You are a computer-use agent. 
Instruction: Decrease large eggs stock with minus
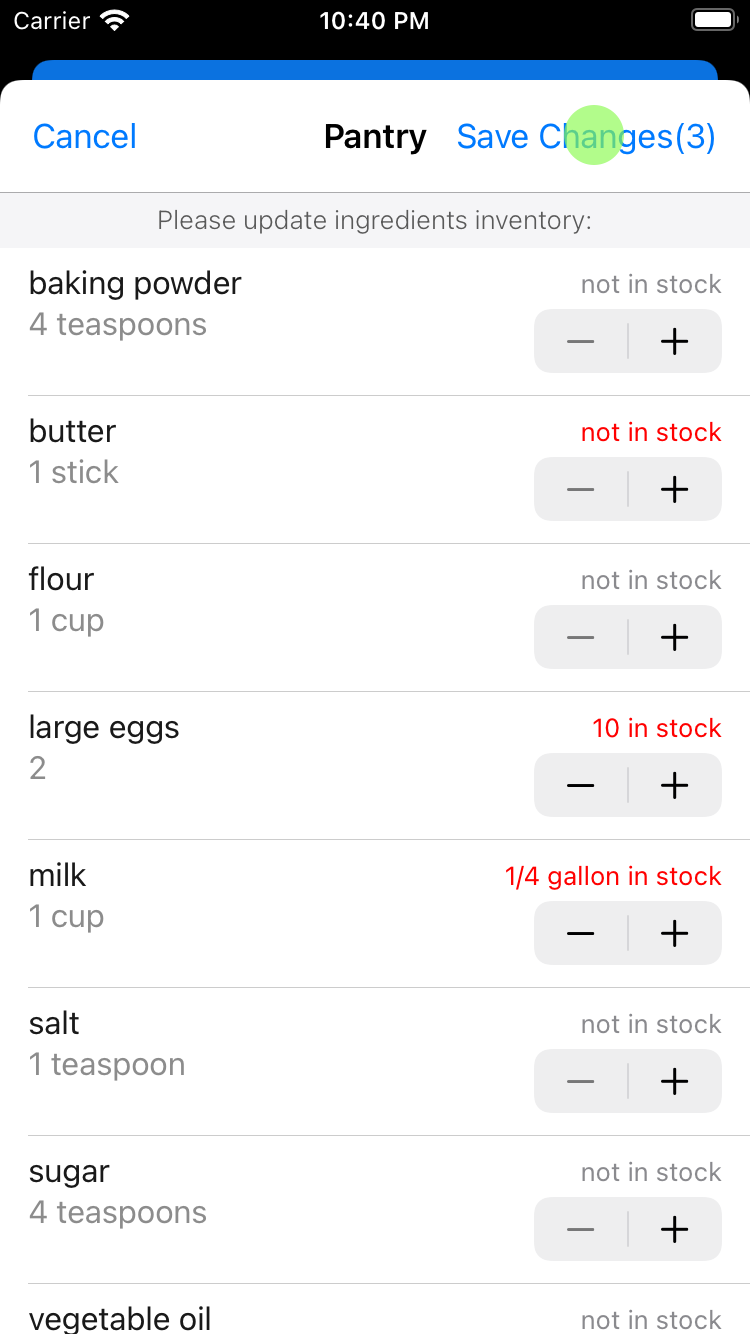pos(581,785)
